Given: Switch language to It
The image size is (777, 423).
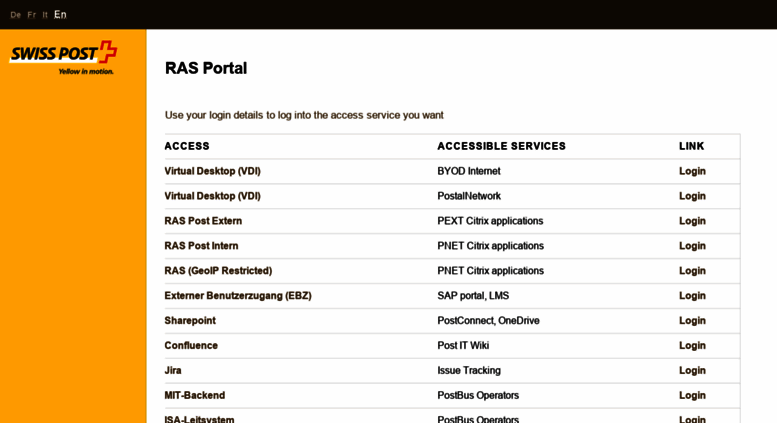Looking at the screenshot, I should [x=45, y=15].
